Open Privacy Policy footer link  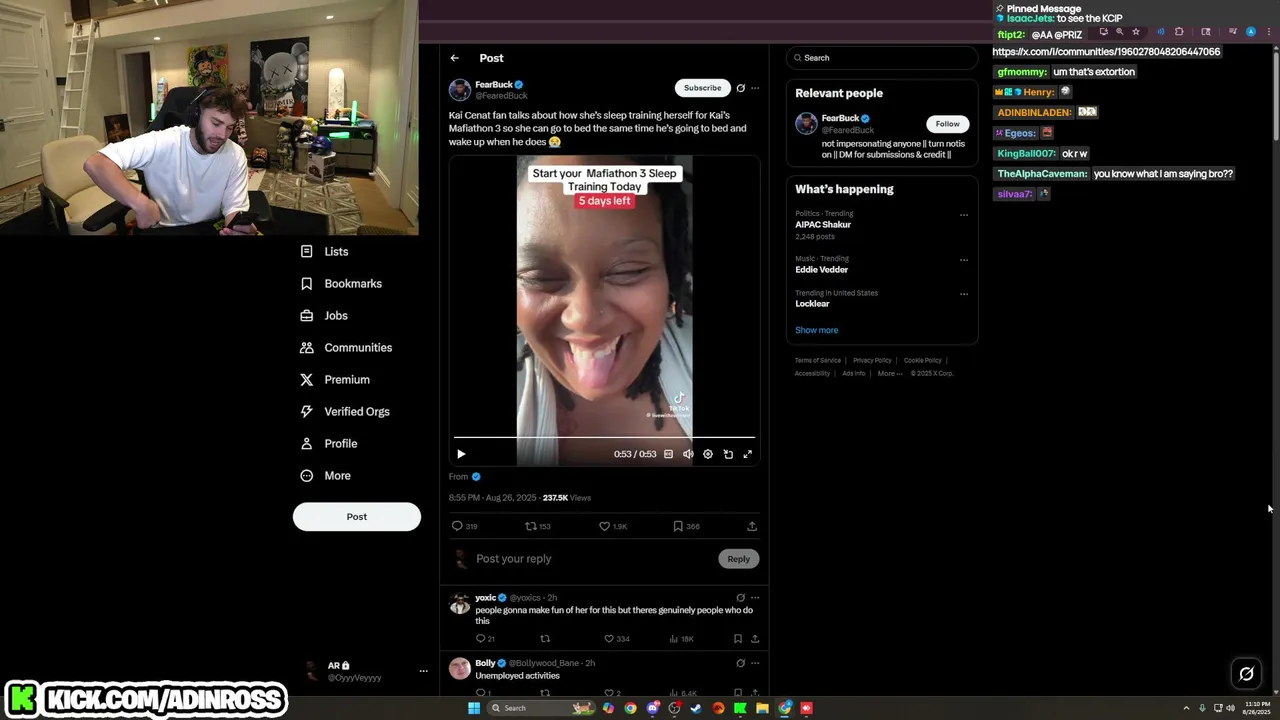tap(872, 360)
